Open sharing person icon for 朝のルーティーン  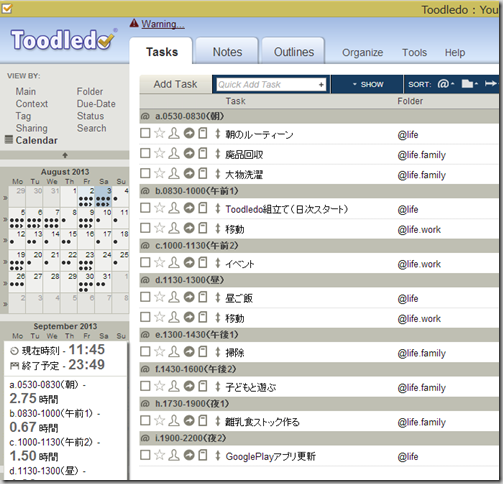174,133
